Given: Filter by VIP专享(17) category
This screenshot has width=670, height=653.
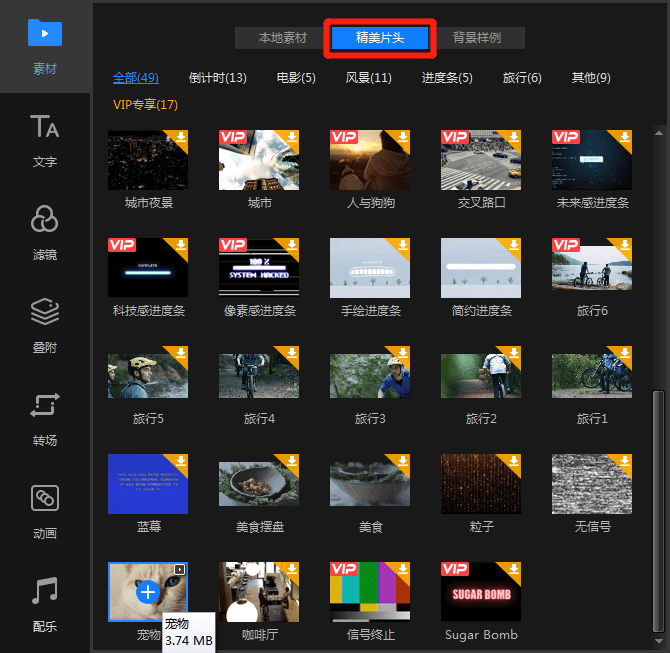Looking at the screenshot, I should pyautogui.click(x=145, y=105).
